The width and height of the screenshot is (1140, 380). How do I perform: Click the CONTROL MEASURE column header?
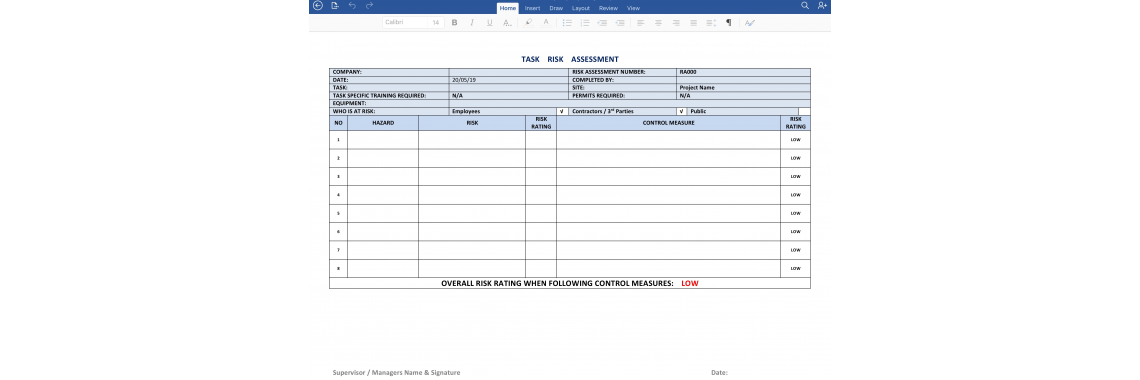click(668, 123)
